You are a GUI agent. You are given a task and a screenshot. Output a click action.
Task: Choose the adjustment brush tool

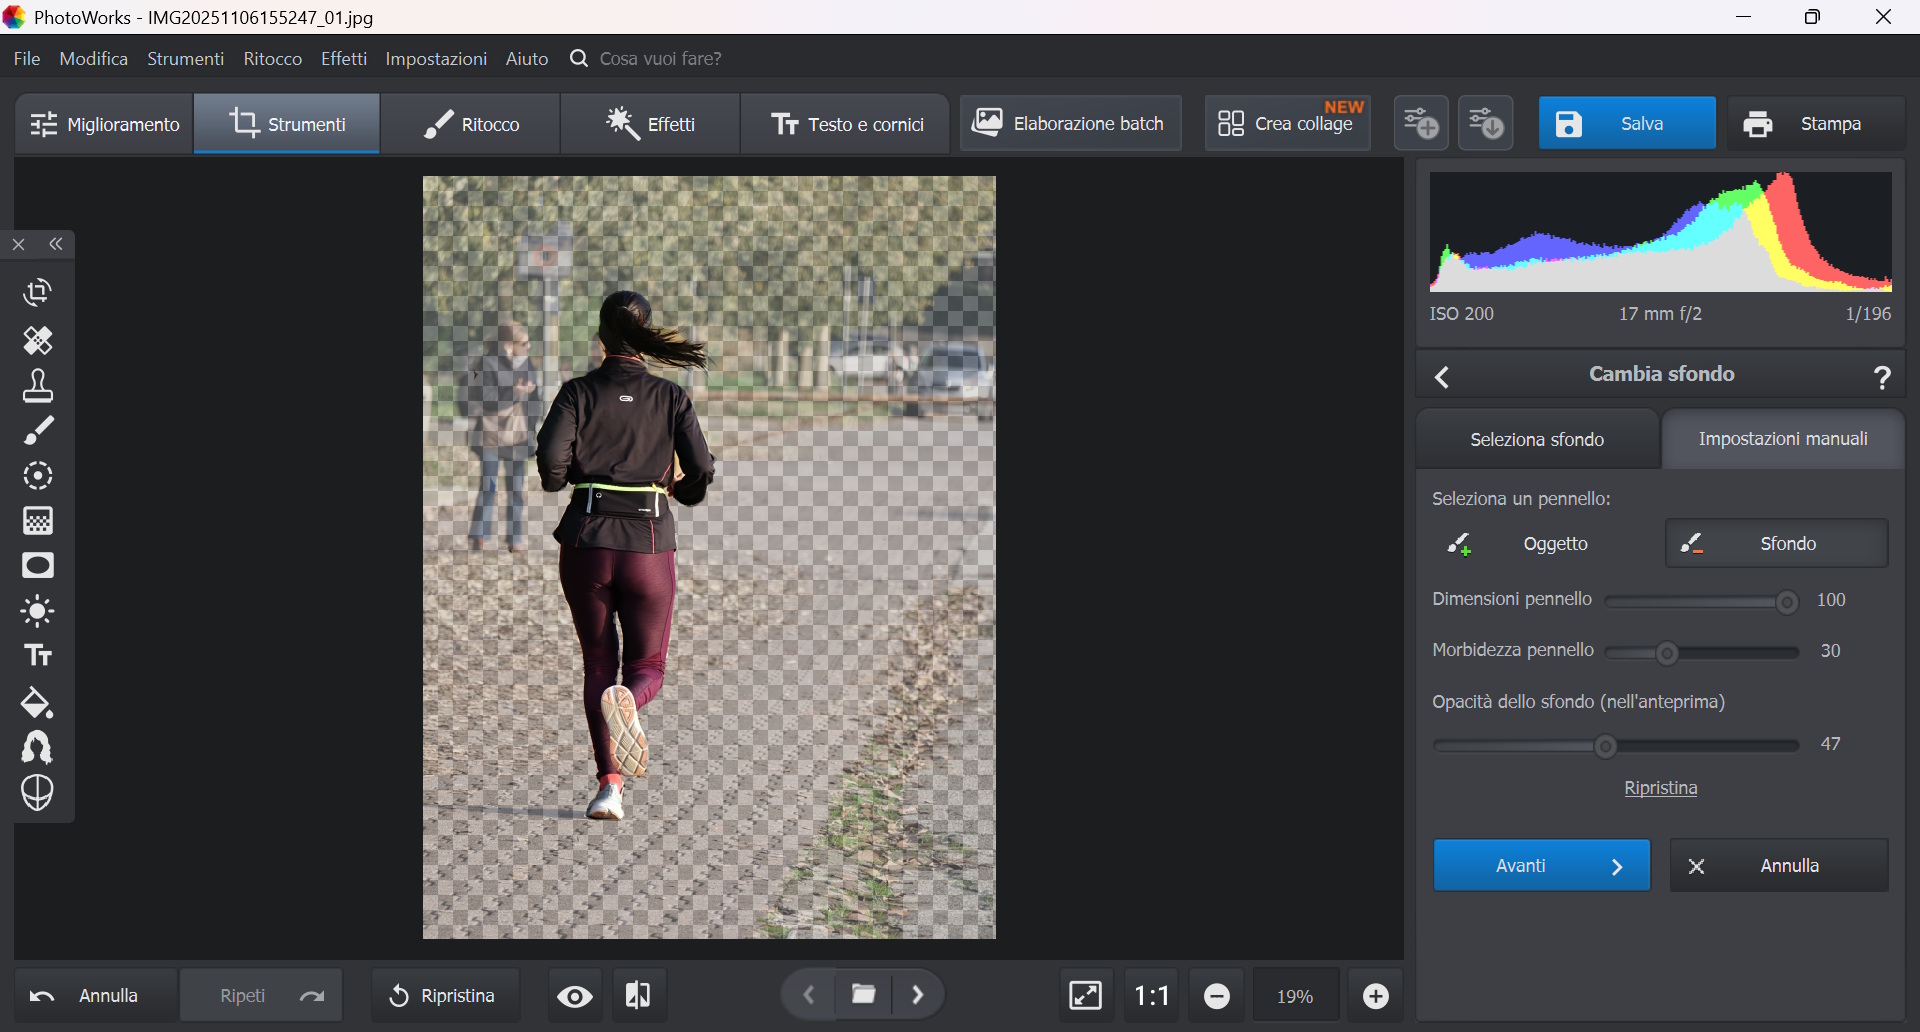(38, 431)
